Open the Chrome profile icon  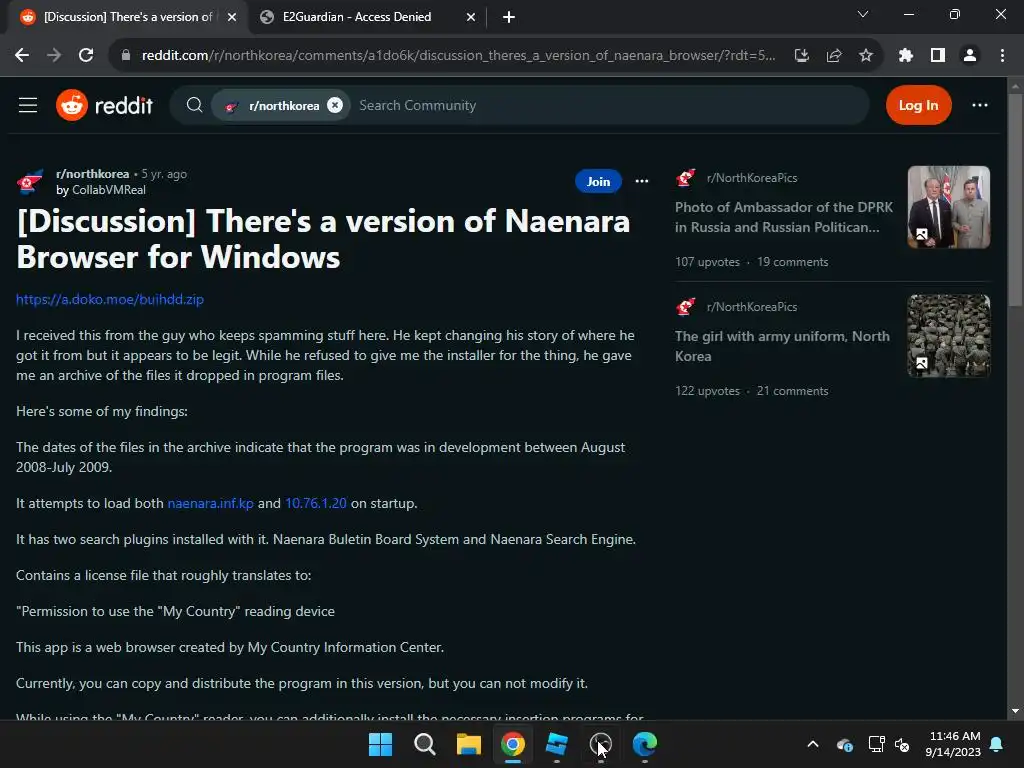coord(970,56)
